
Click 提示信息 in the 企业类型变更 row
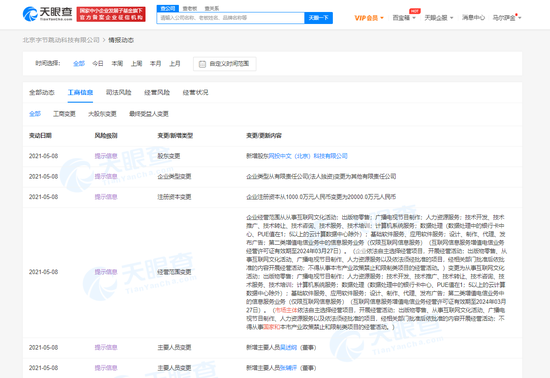(x=106, y=176)
